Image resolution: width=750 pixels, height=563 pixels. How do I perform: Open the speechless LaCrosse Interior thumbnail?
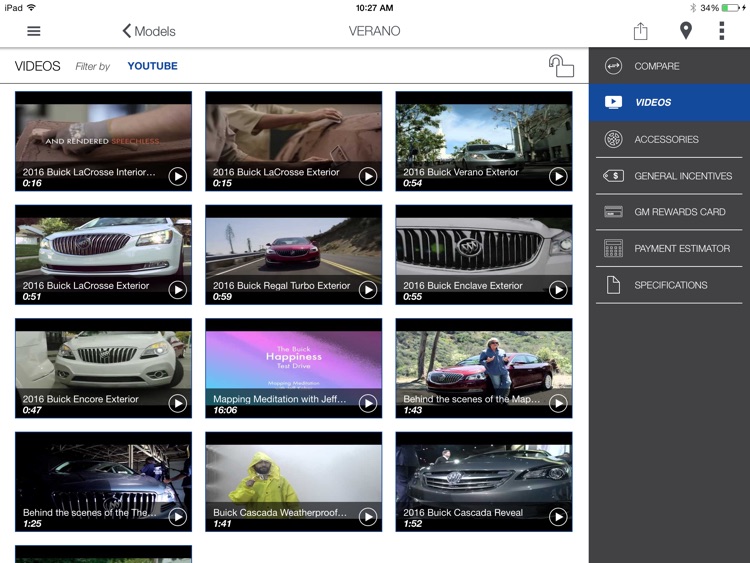103,141
